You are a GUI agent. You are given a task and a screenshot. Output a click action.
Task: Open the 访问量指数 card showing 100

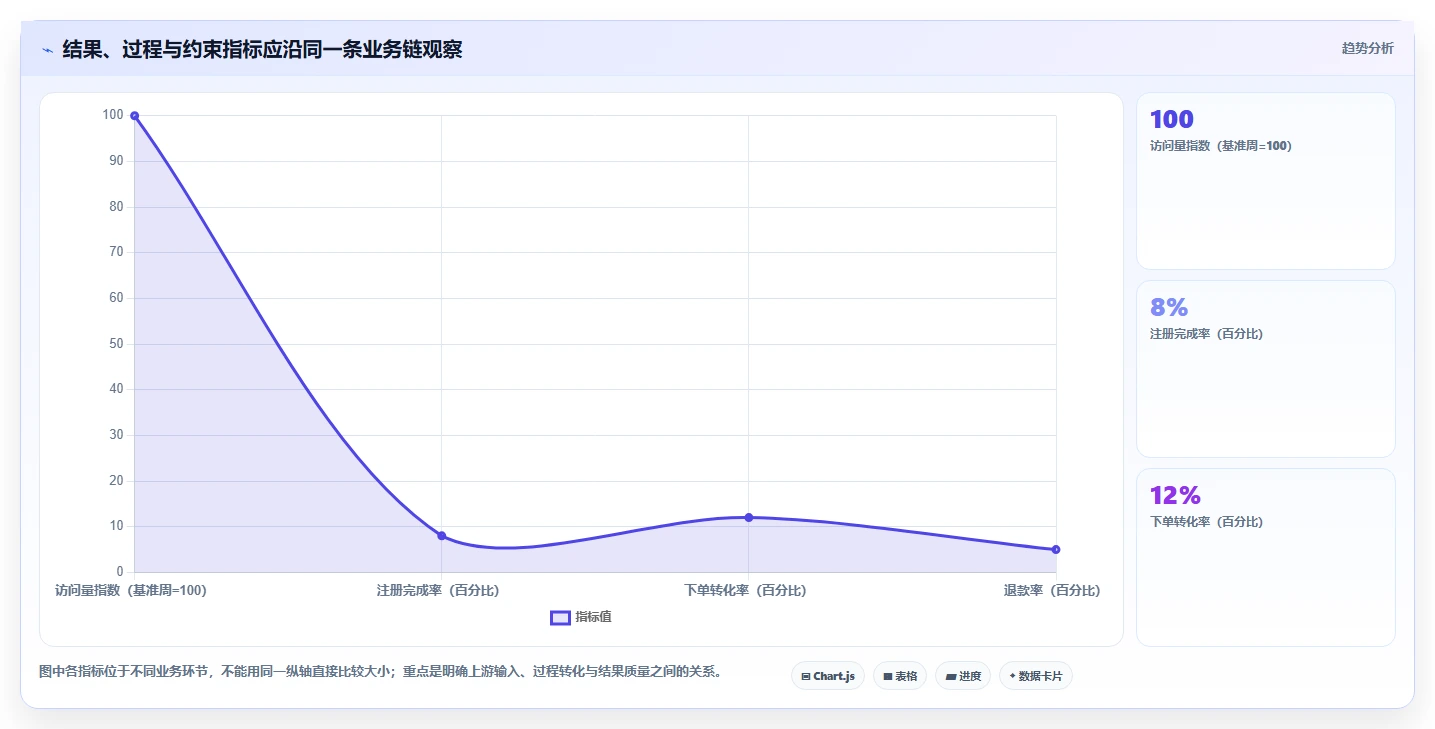(x=1265, y=181)
